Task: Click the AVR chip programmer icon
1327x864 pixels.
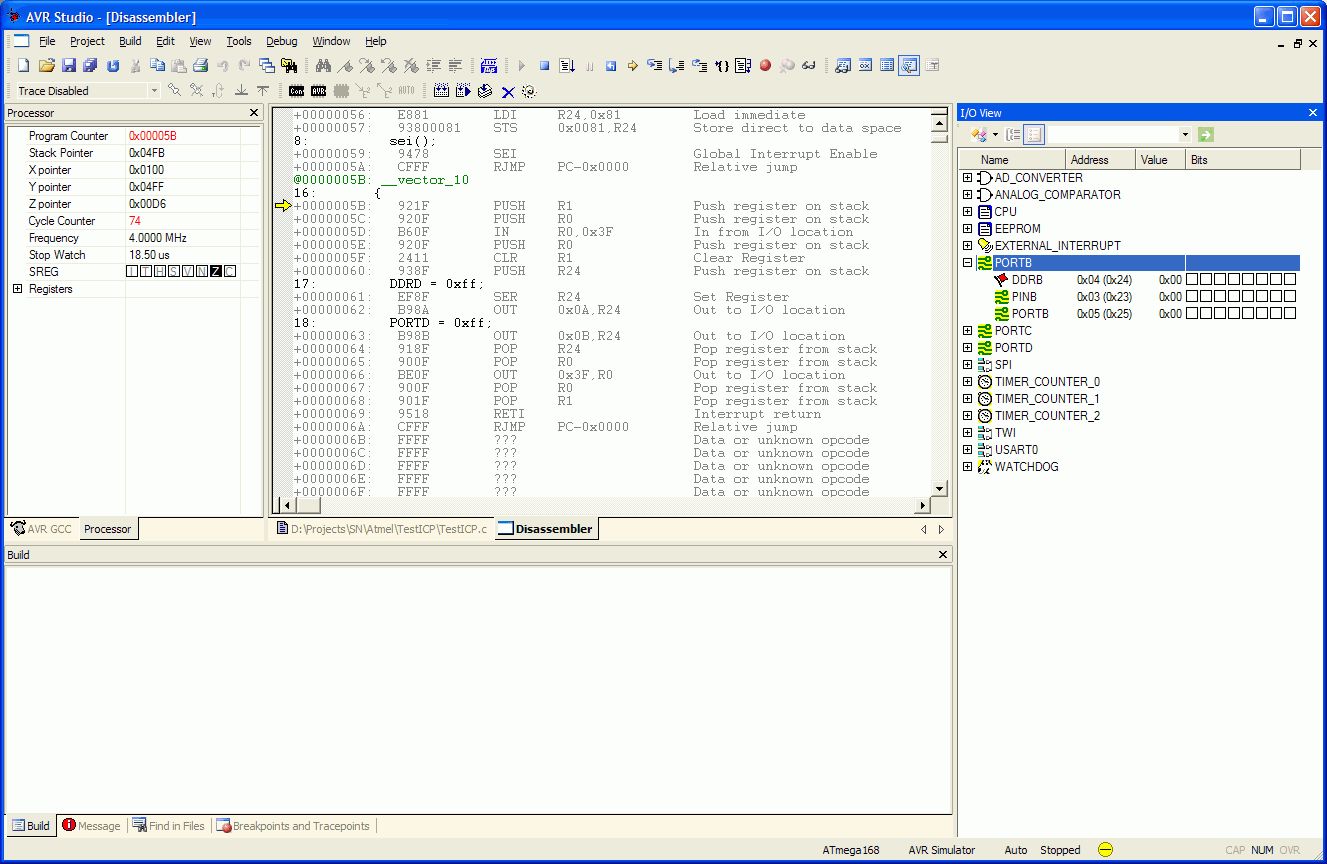Action: (x=318, y=91)
